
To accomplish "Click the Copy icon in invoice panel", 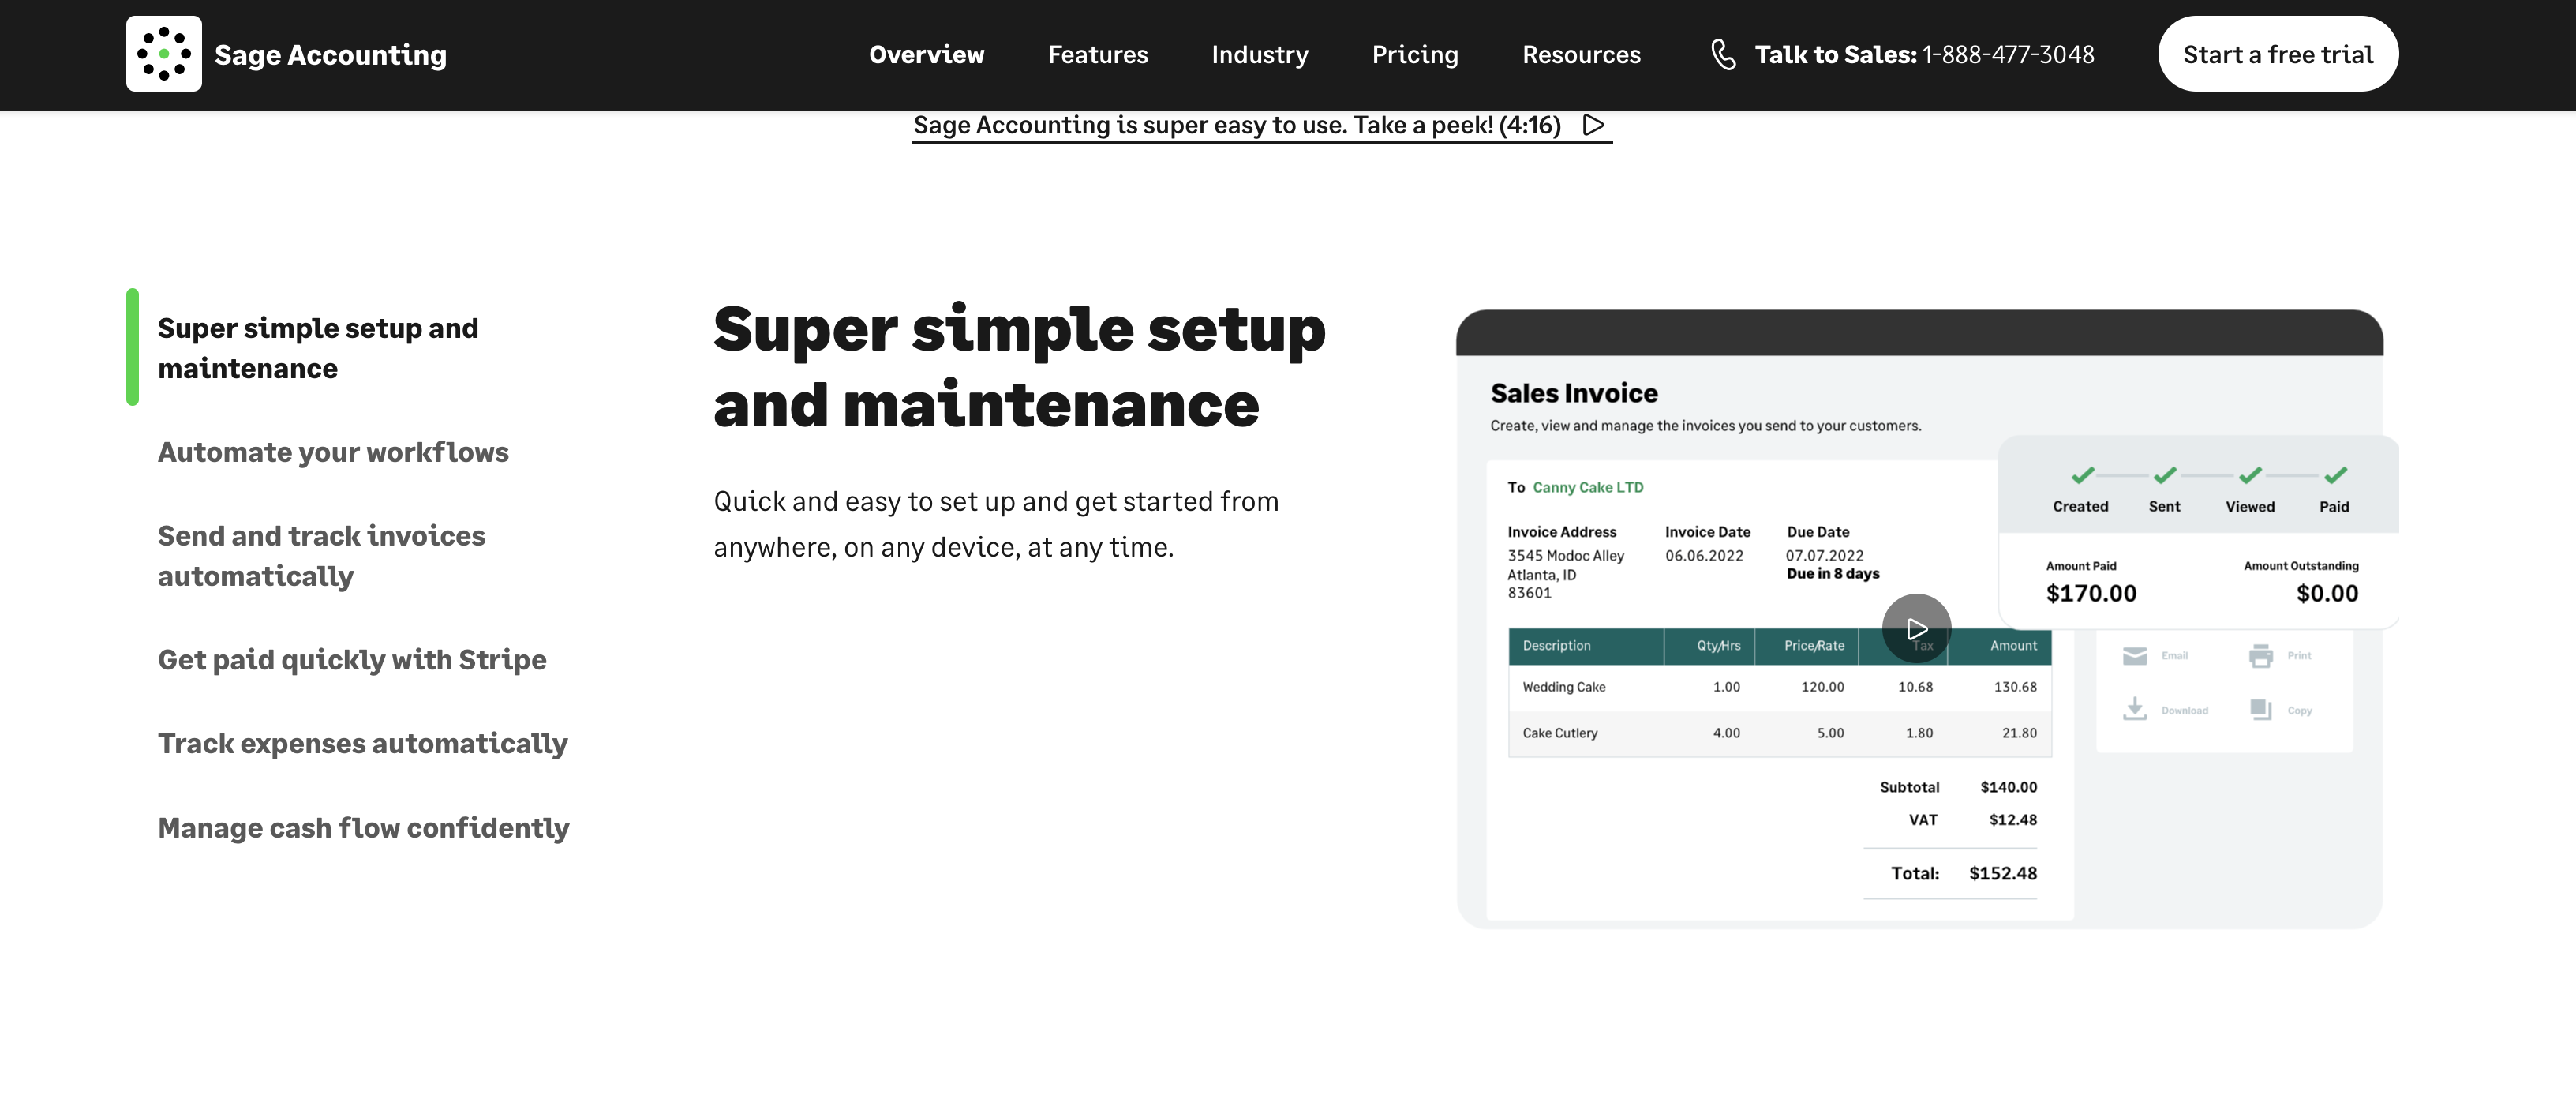I will [x=2260, y=709].
